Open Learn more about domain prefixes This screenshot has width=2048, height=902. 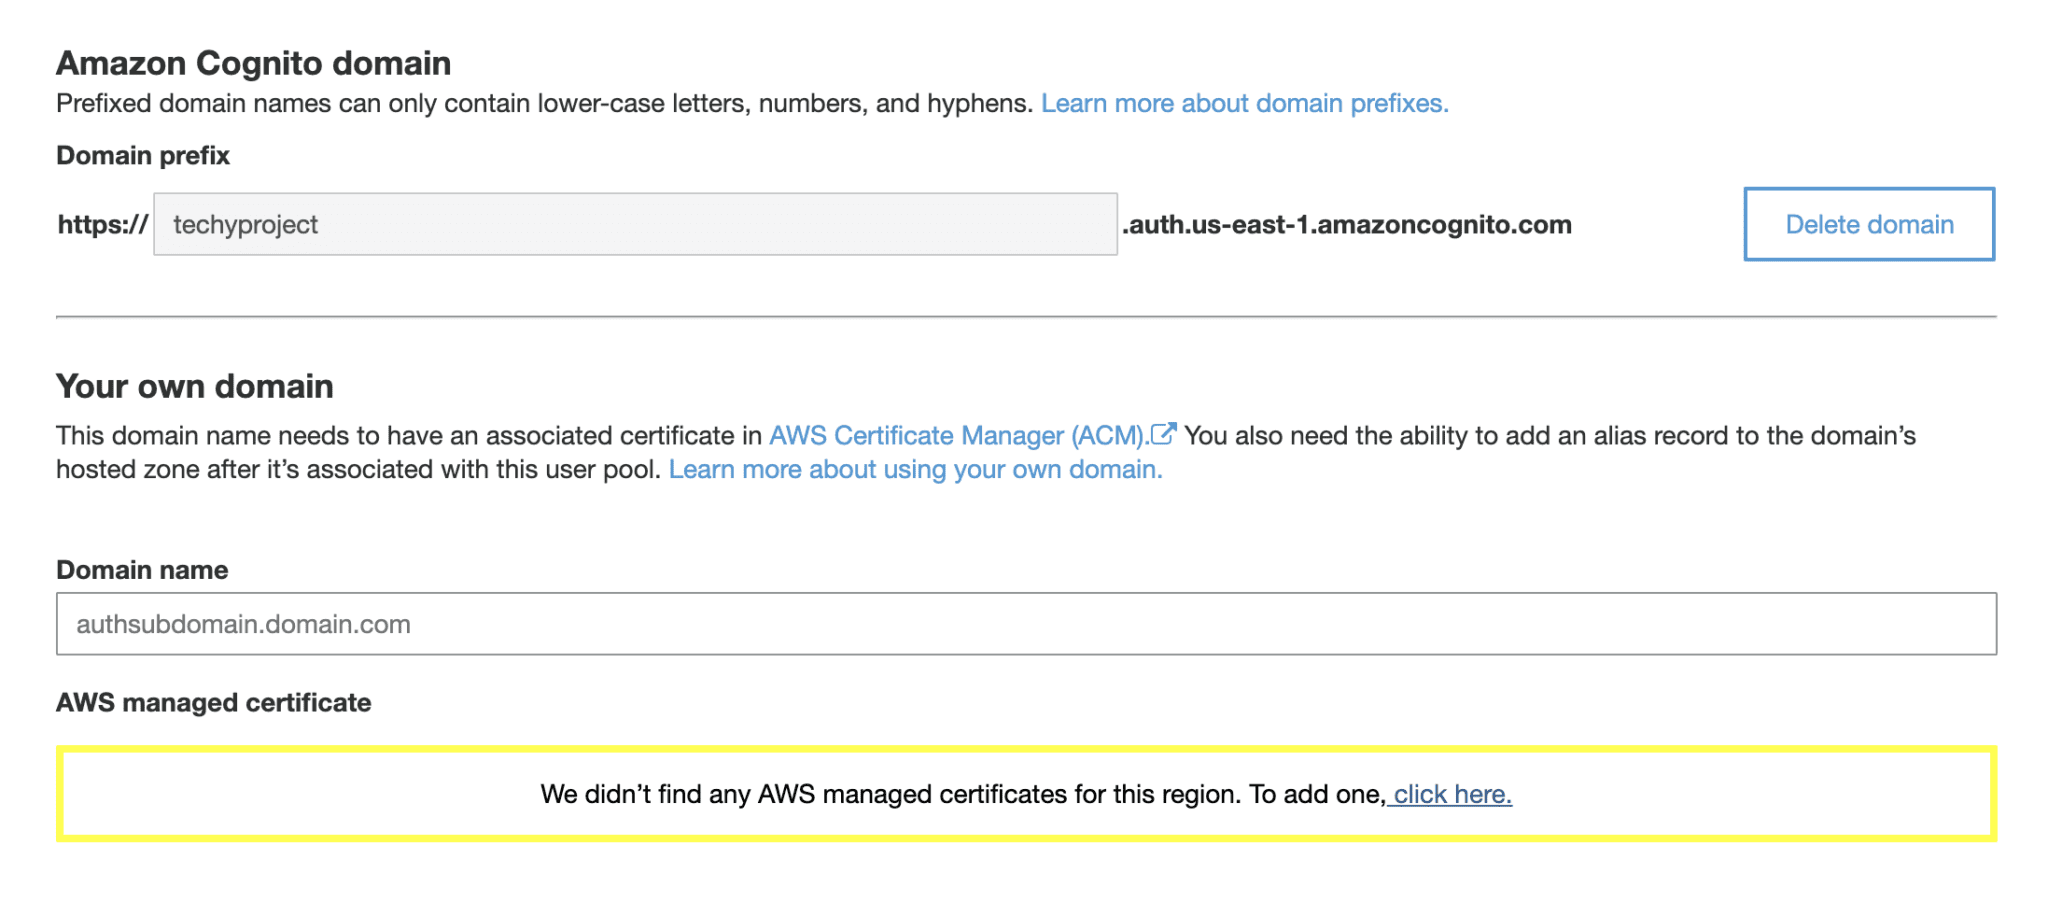[x=1244, y=102]
